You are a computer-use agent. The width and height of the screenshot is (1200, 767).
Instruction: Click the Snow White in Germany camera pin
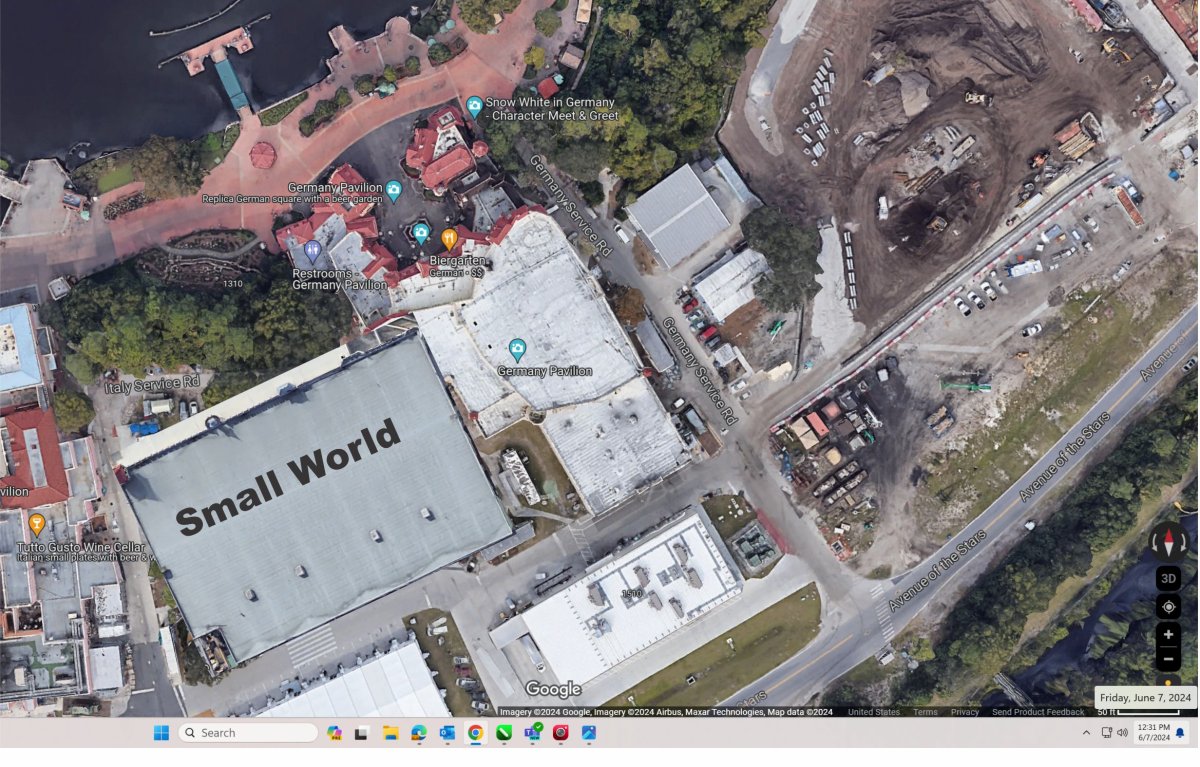tap(475, 105)
